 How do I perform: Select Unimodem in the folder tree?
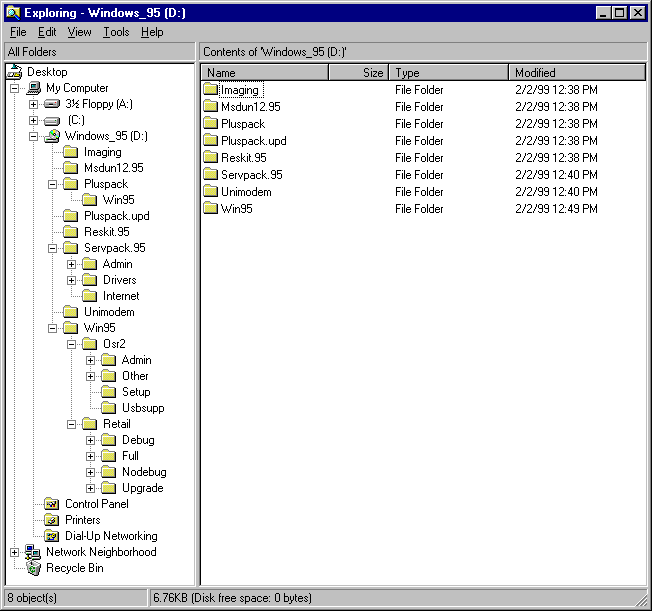click(x=109, y=312)
